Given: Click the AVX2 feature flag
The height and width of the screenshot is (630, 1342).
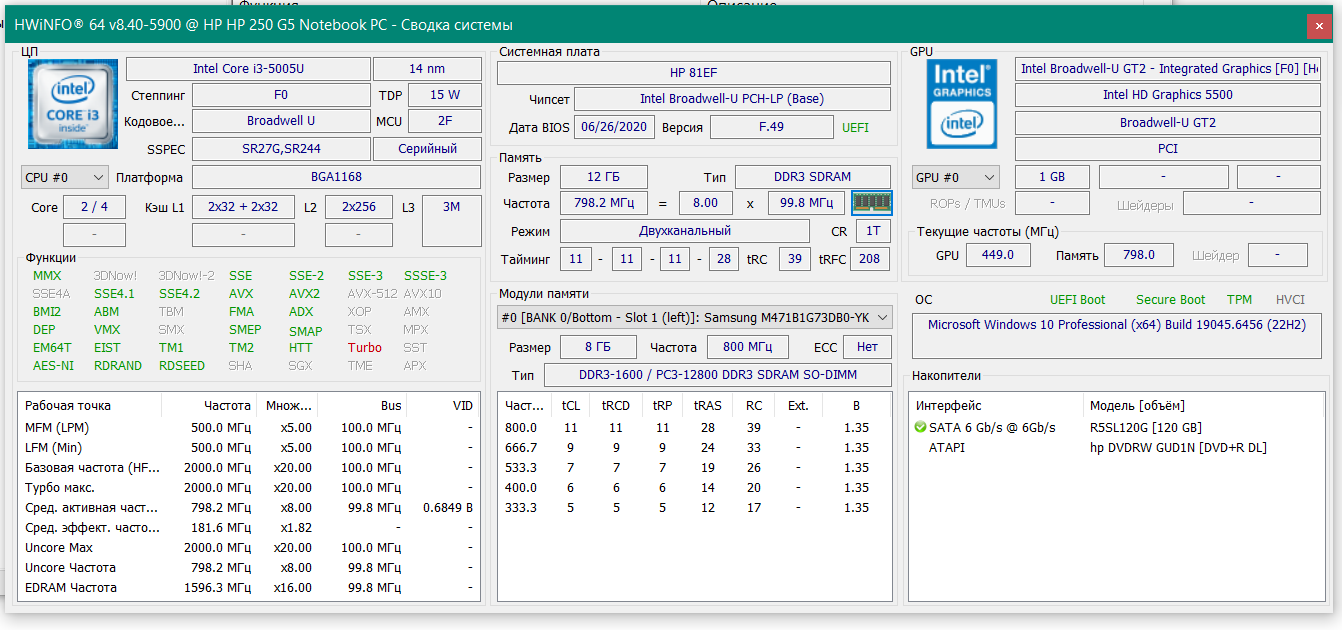Looking at the screenshot, I should click(x=304, y=294).
